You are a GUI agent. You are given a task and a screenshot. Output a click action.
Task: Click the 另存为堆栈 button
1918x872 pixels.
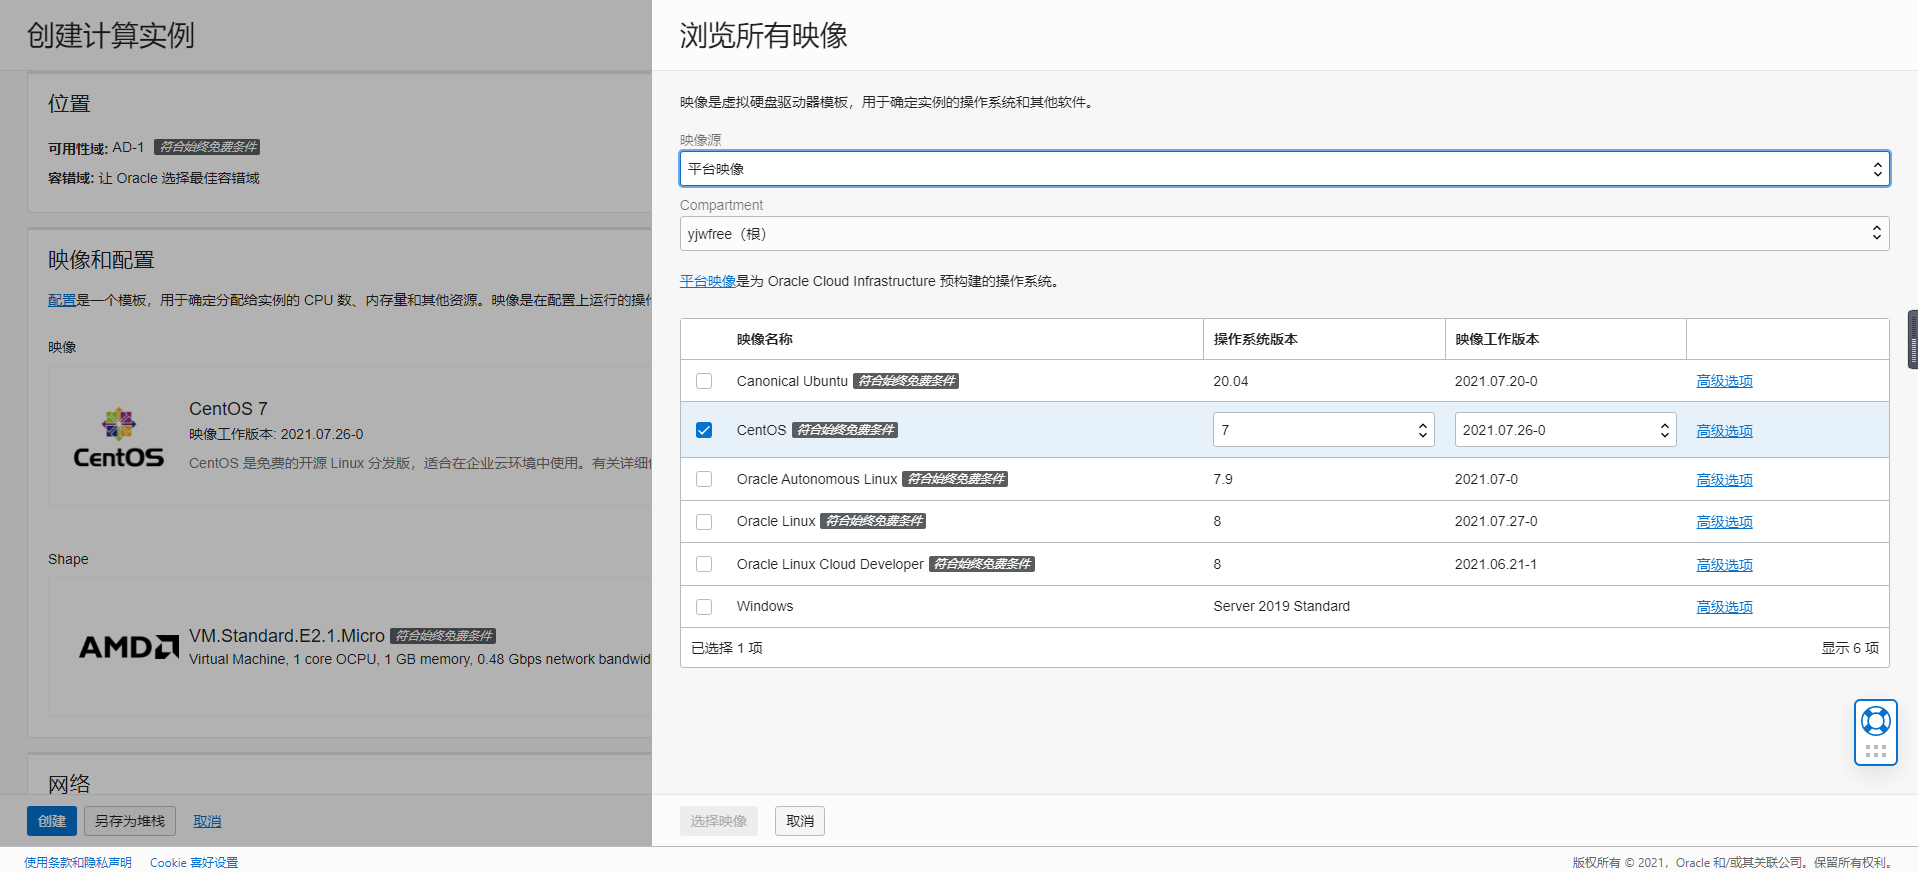130,821
